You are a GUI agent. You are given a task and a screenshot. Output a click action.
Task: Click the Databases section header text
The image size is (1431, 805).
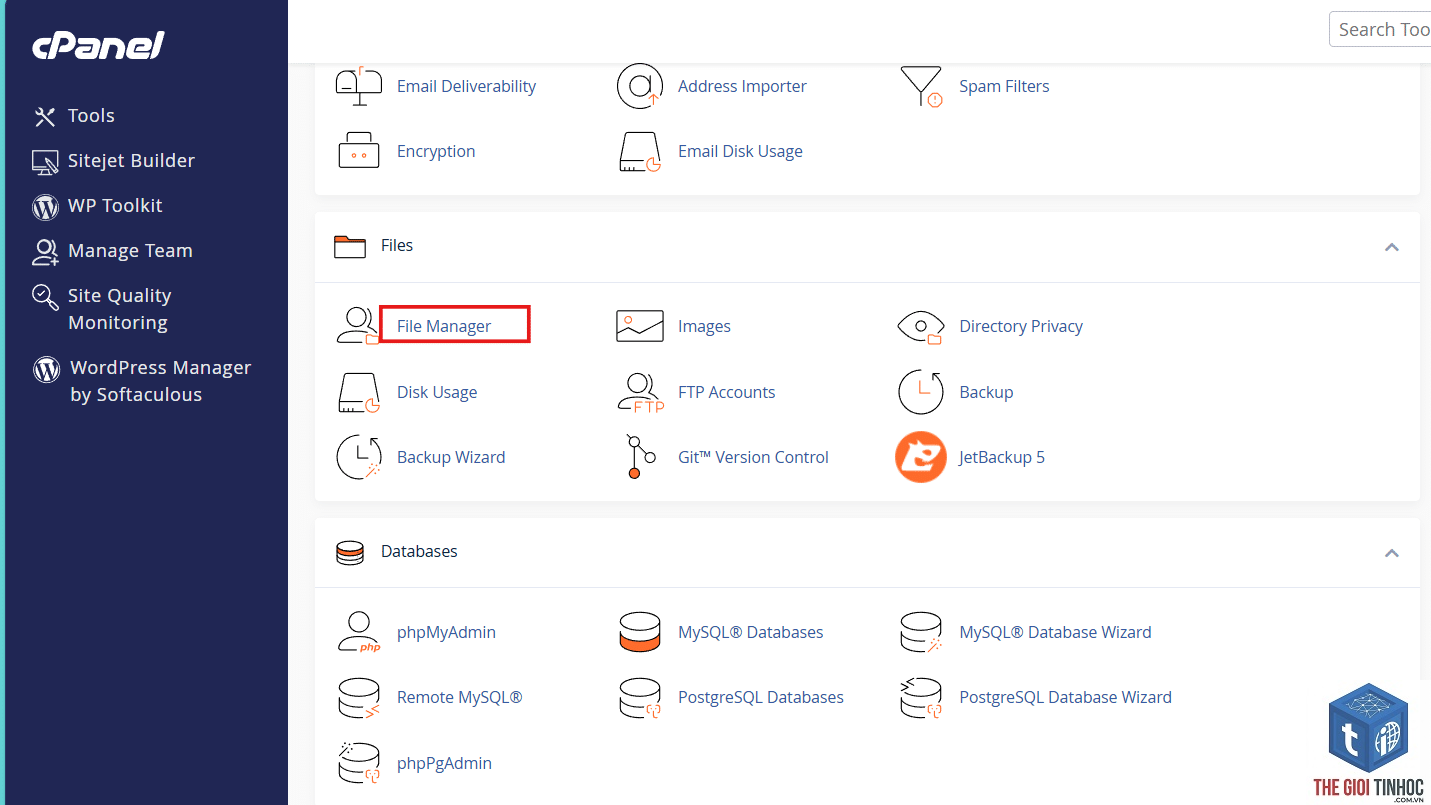coord(419,551)
